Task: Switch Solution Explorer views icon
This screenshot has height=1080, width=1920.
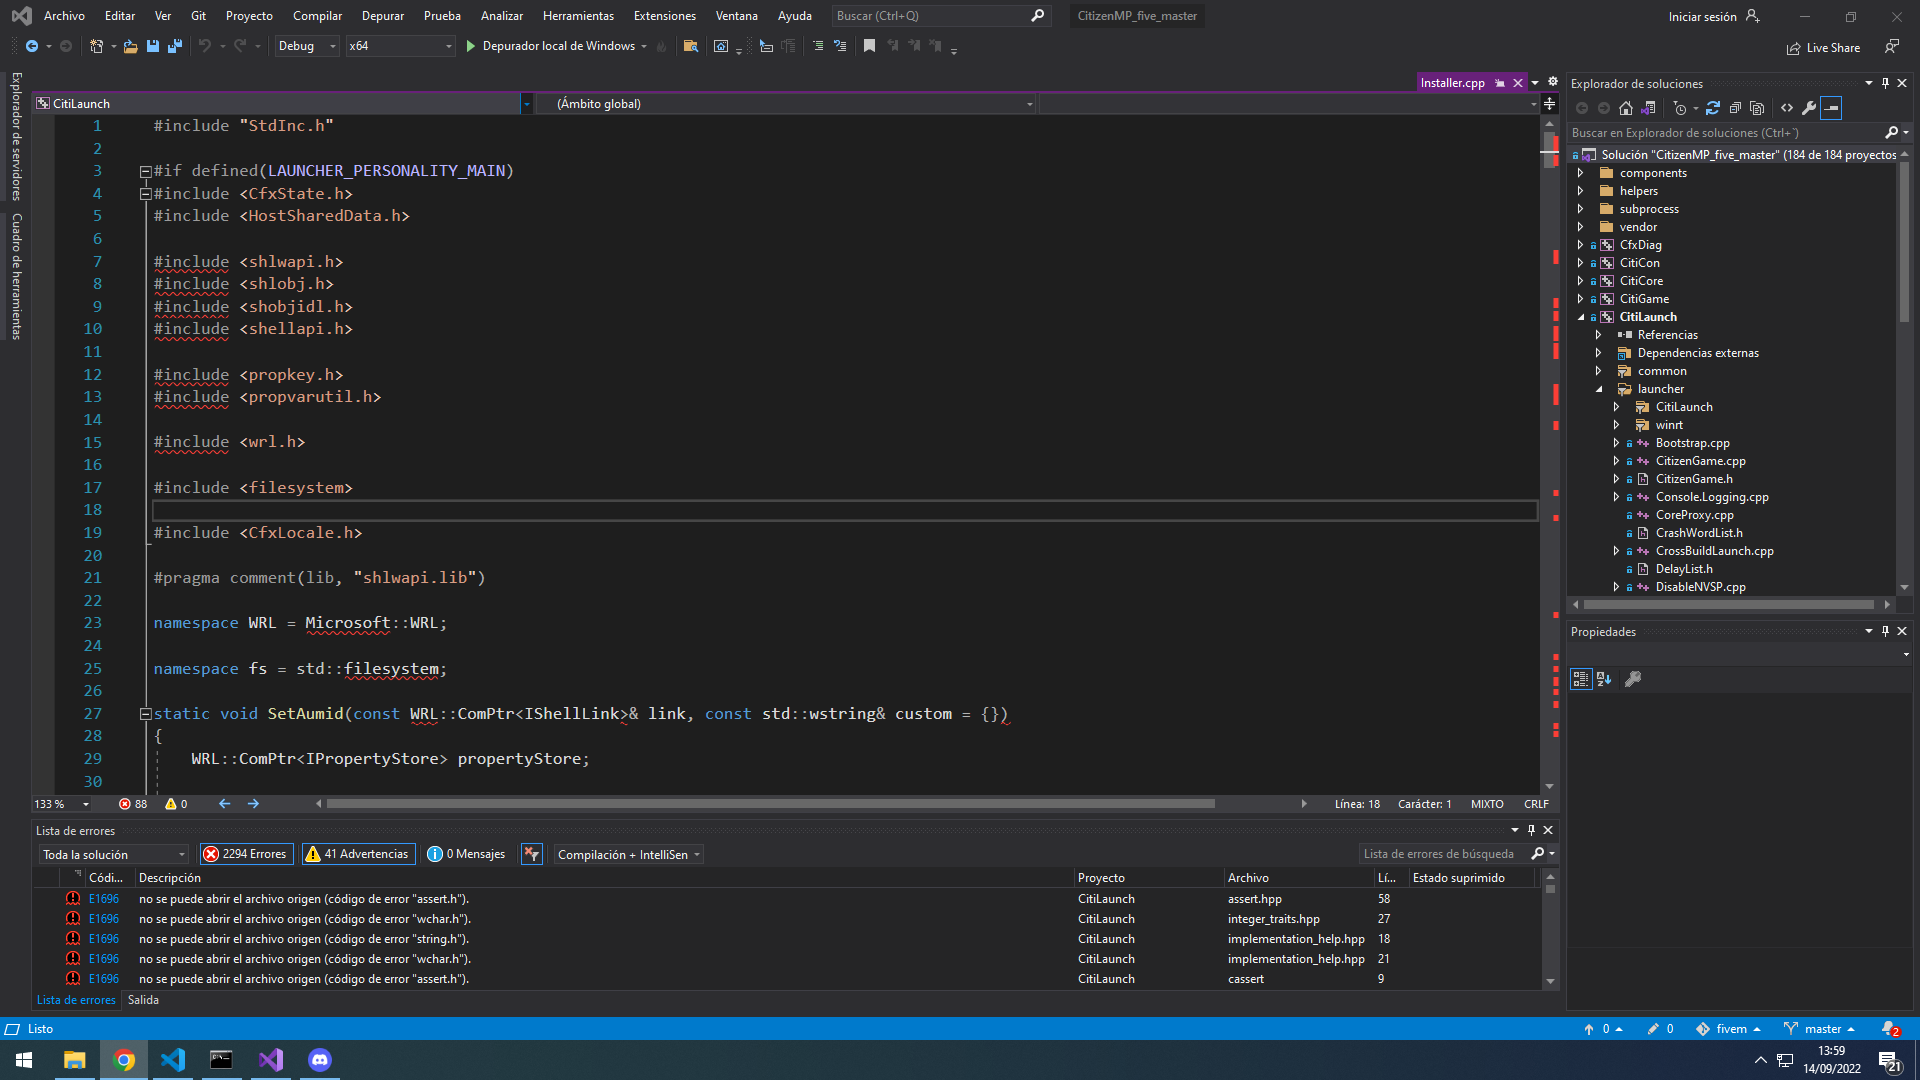Action: 1649,108
